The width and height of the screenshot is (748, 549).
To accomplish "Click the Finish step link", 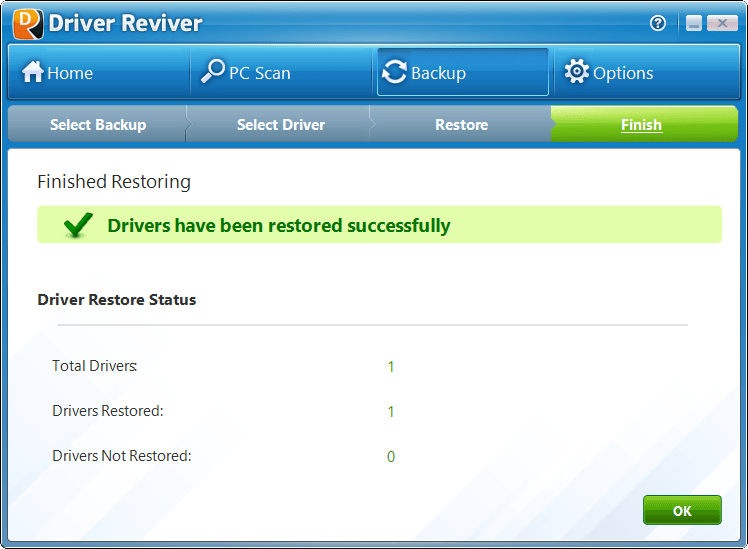I will click(x=641, y=125).
